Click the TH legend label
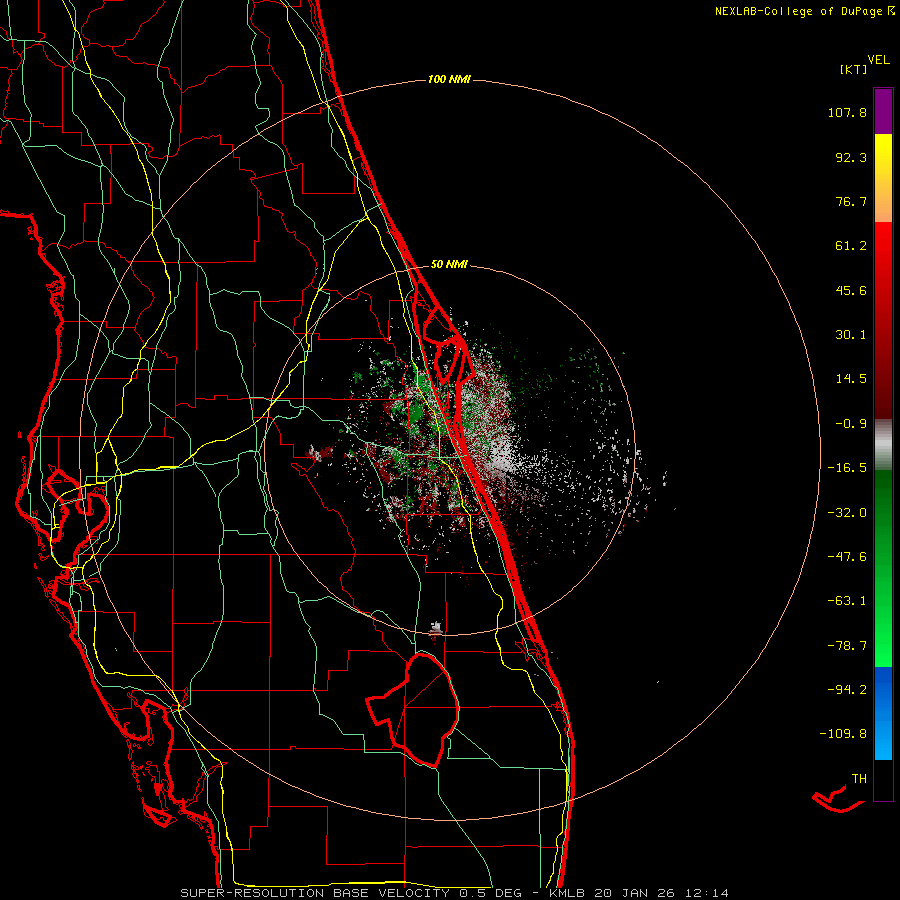 (x=859, y=779)
